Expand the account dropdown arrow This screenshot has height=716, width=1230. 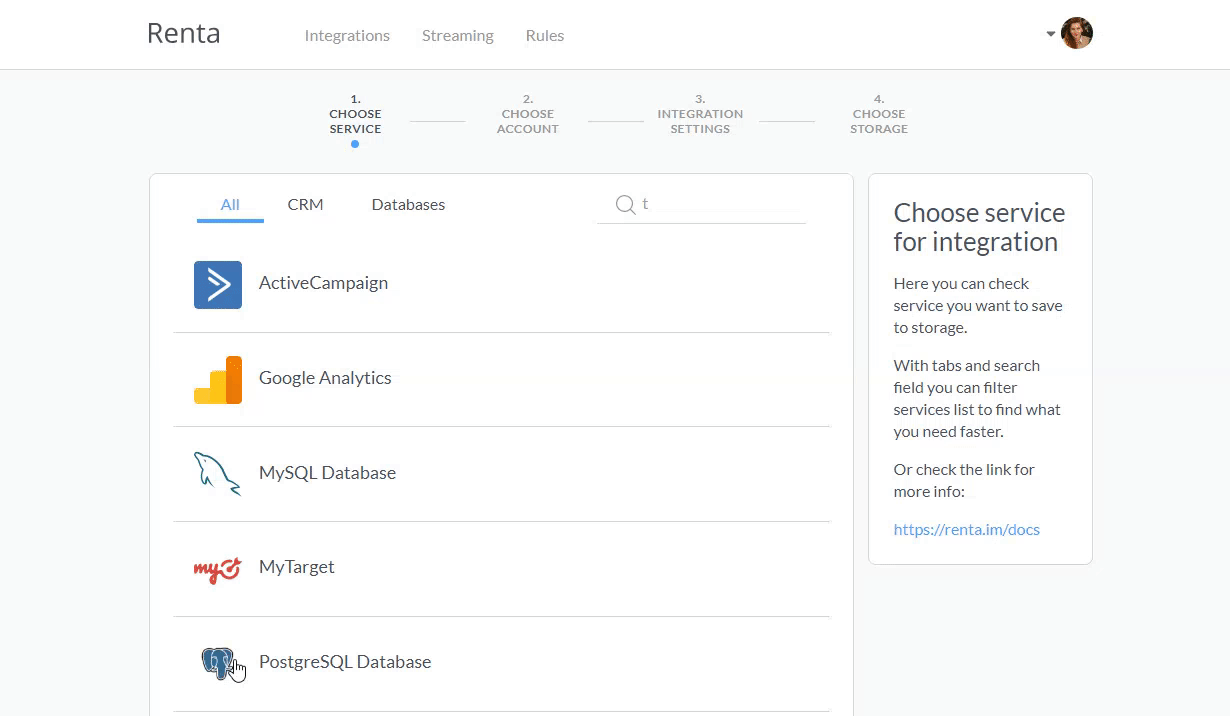pos(1051,34)
